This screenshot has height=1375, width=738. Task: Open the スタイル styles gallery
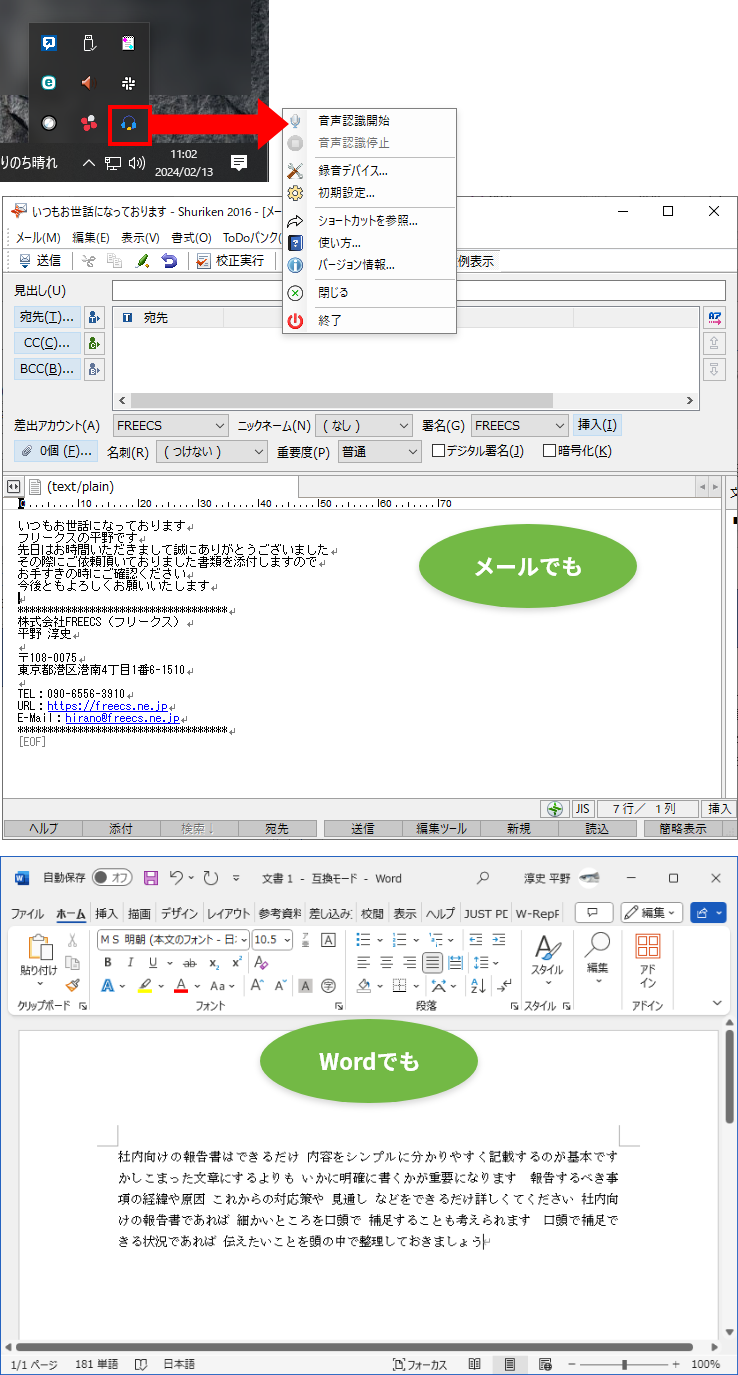[x=547, y=961]
